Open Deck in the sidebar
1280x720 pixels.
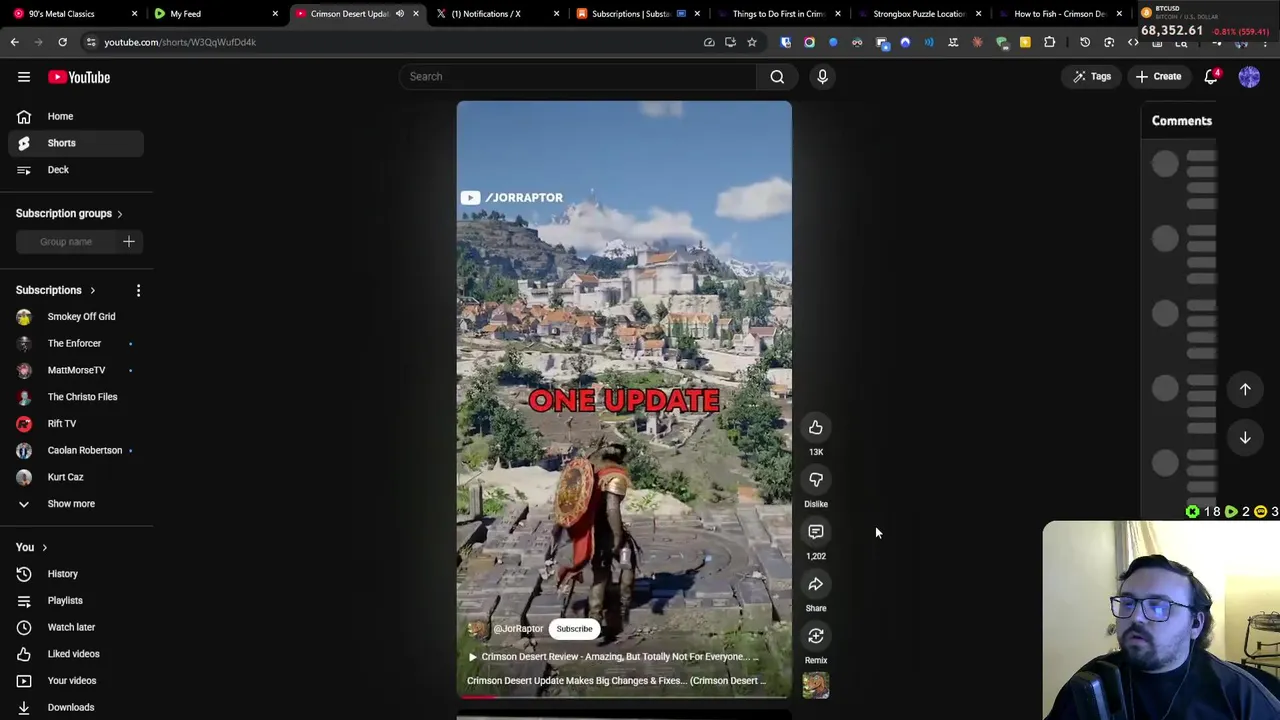(x=76, y=170)
